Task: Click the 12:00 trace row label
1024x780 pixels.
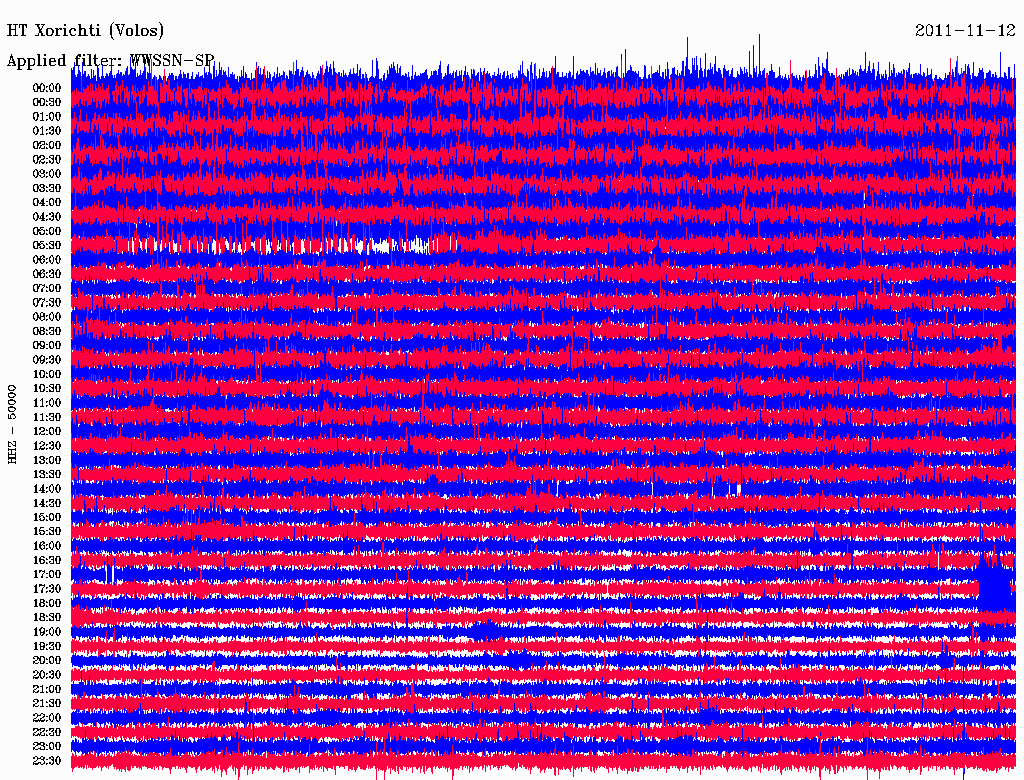Action: pos(47,431)
